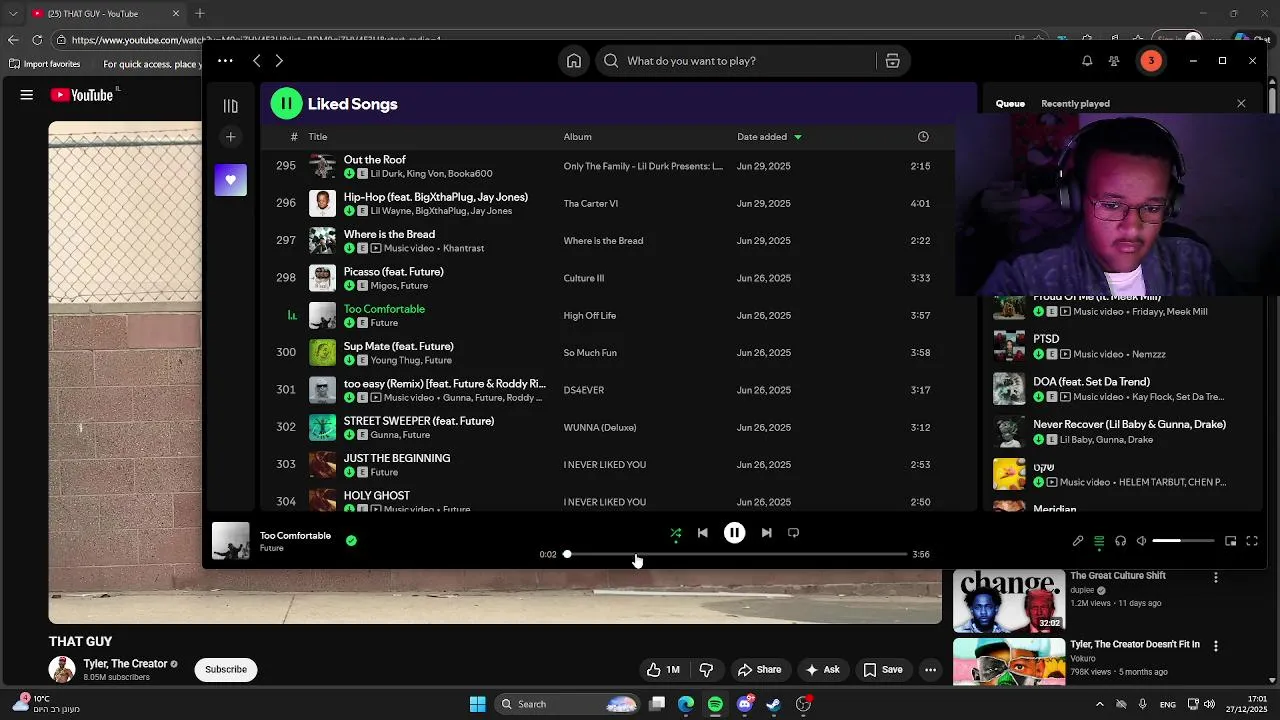Open the Browse icon in Spotify search bar
The width and height of the screenshot is (1280, 720).
pos(893,61)
